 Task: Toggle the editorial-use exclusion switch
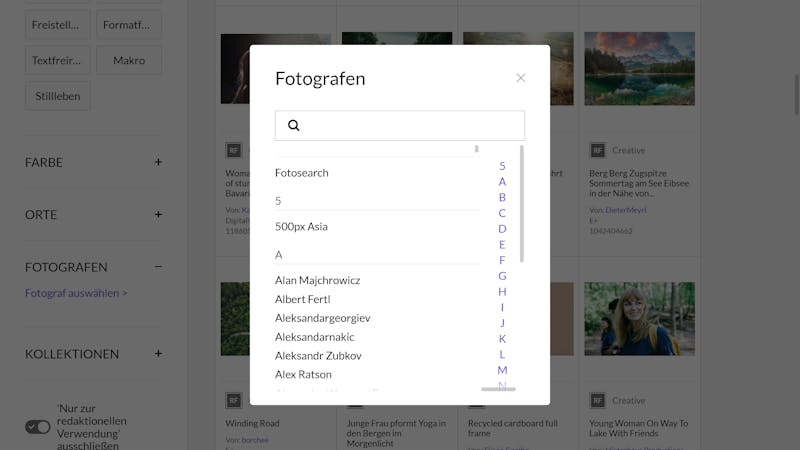point(38,427)
